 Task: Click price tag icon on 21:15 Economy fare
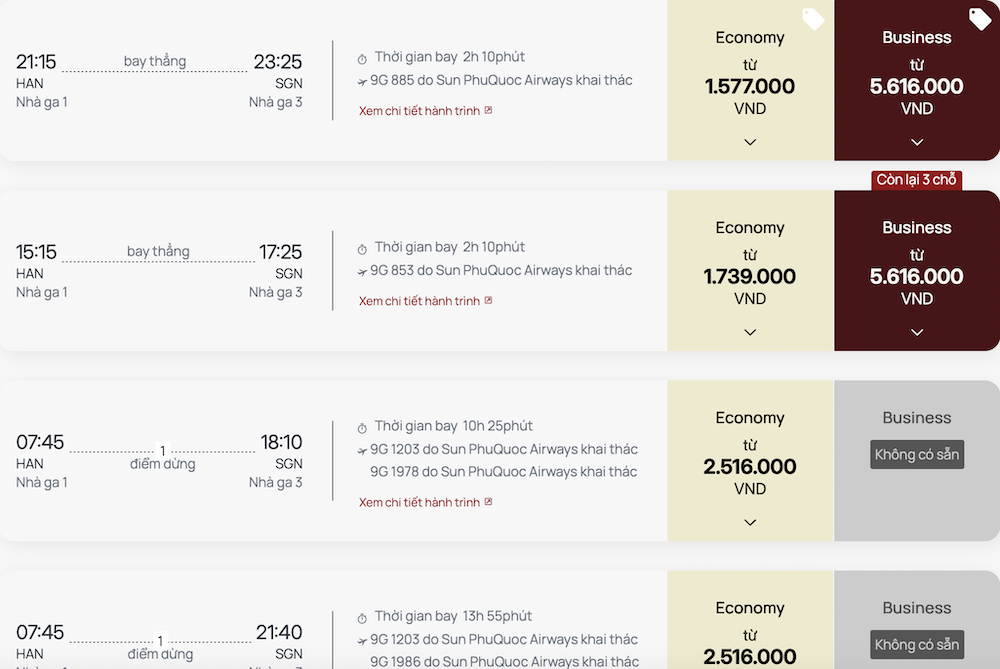point(813,19)
